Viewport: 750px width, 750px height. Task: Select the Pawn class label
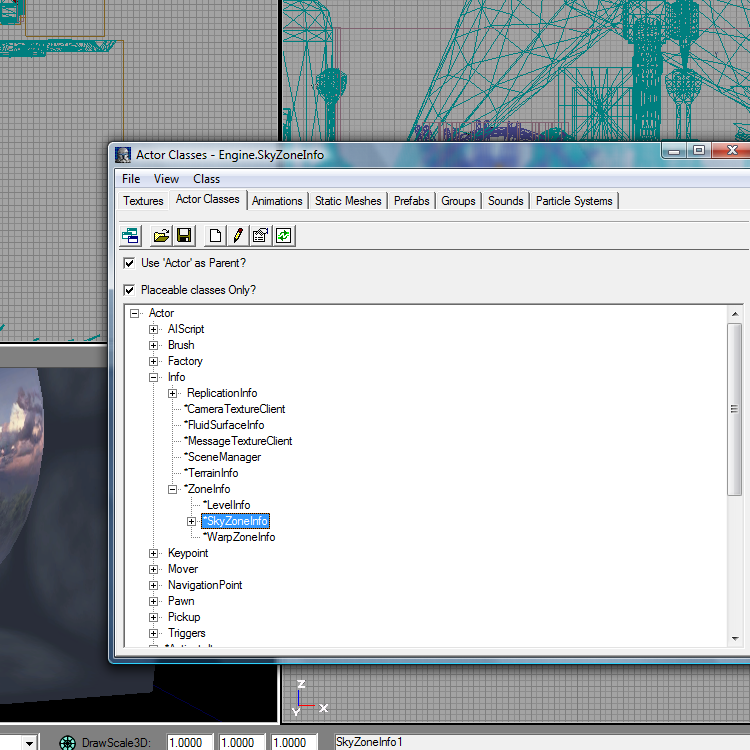click(181, 601)
